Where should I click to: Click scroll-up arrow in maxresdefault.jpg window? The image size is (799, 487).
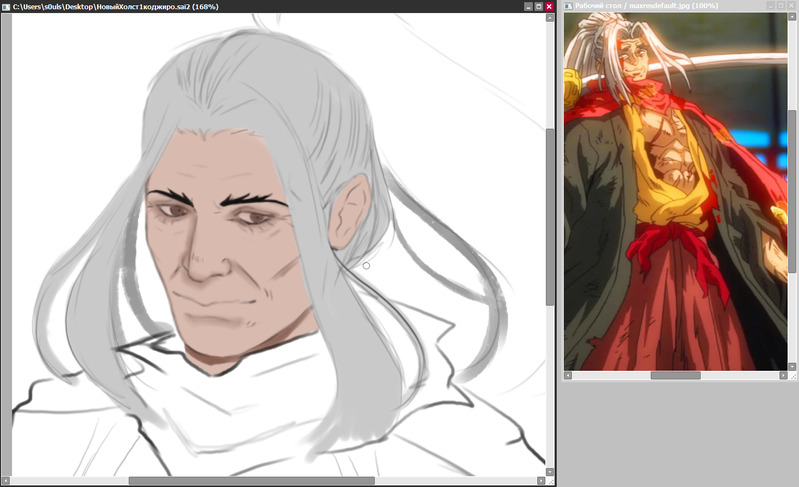point(792,17)
